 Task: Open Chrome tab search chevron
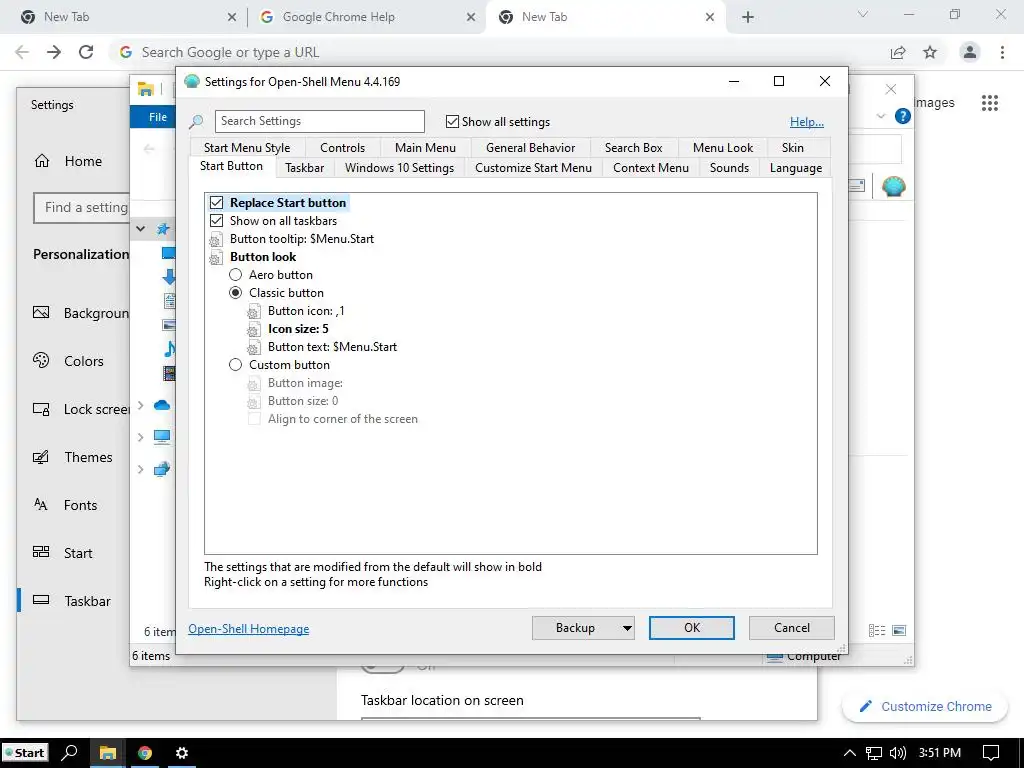pyautogui.click(x=863, y=14)
